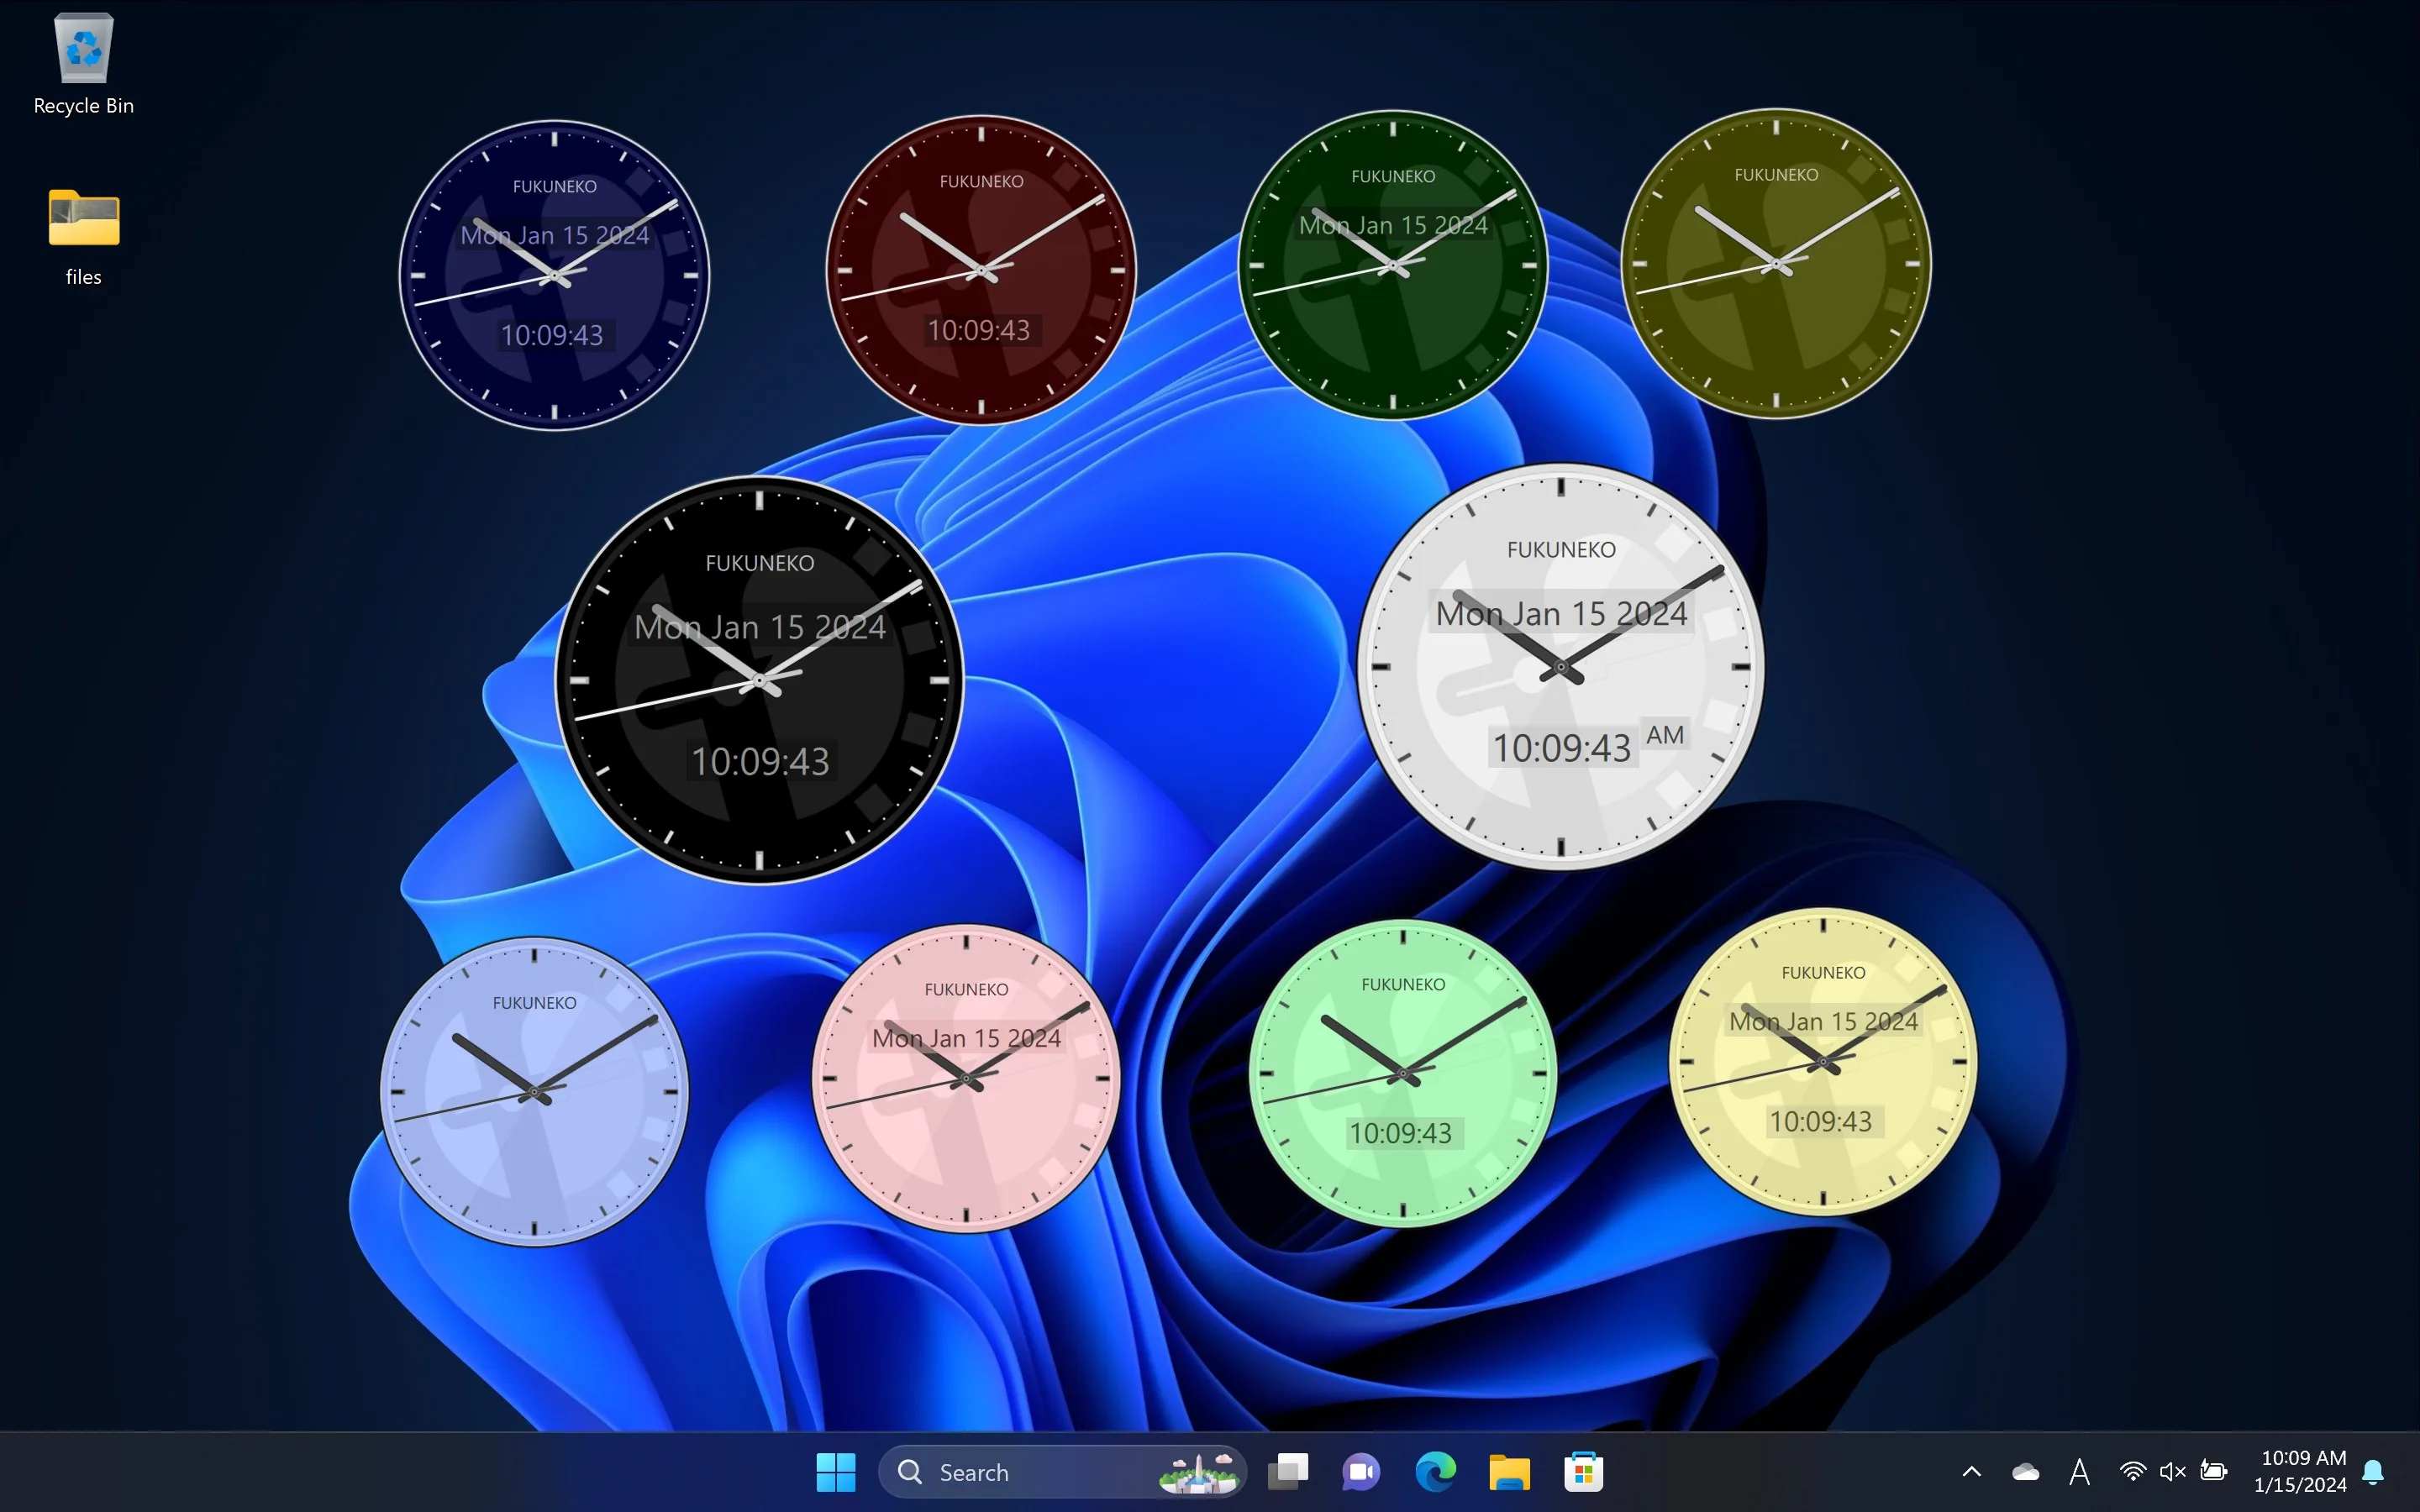Click the light pink clock widget
The height and width of the screenshot is (1512, 2420).
966,1078
